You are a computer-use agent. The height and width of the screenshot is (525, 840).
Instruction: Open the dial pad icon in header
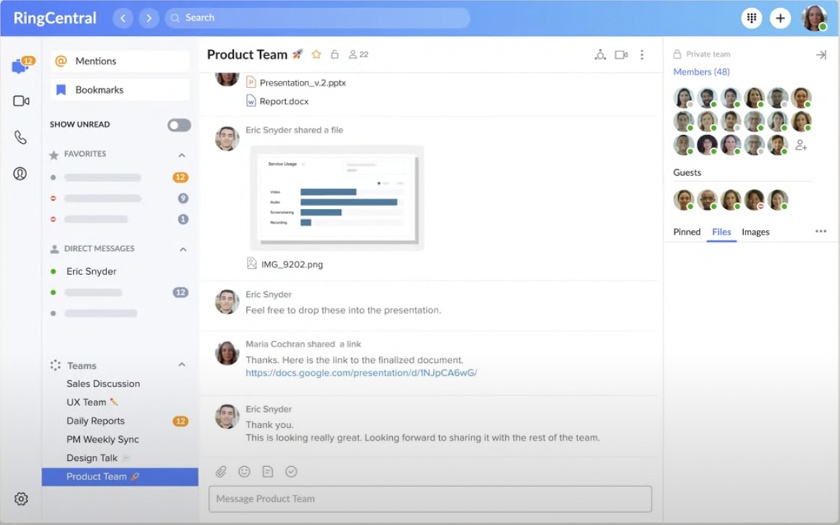[751, 18]
